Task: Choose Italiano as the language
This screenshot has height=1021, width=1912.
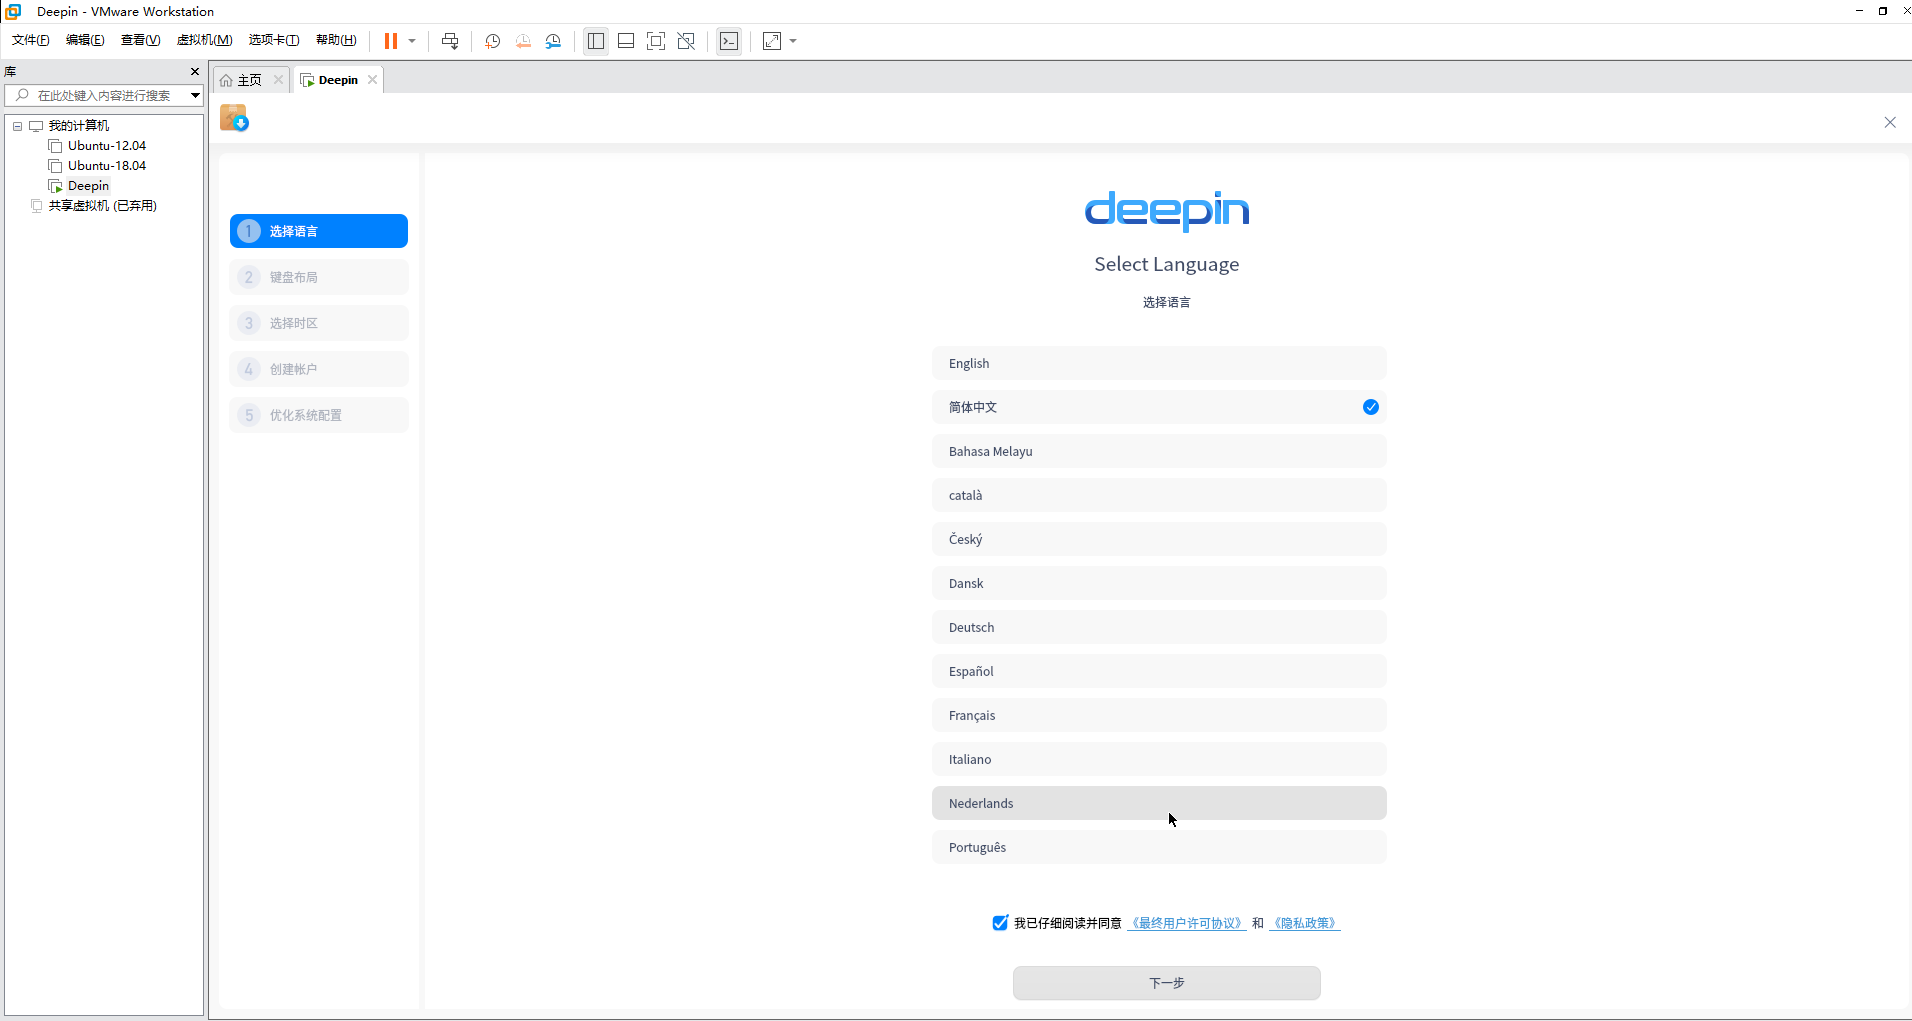Action: [1159, 759]
